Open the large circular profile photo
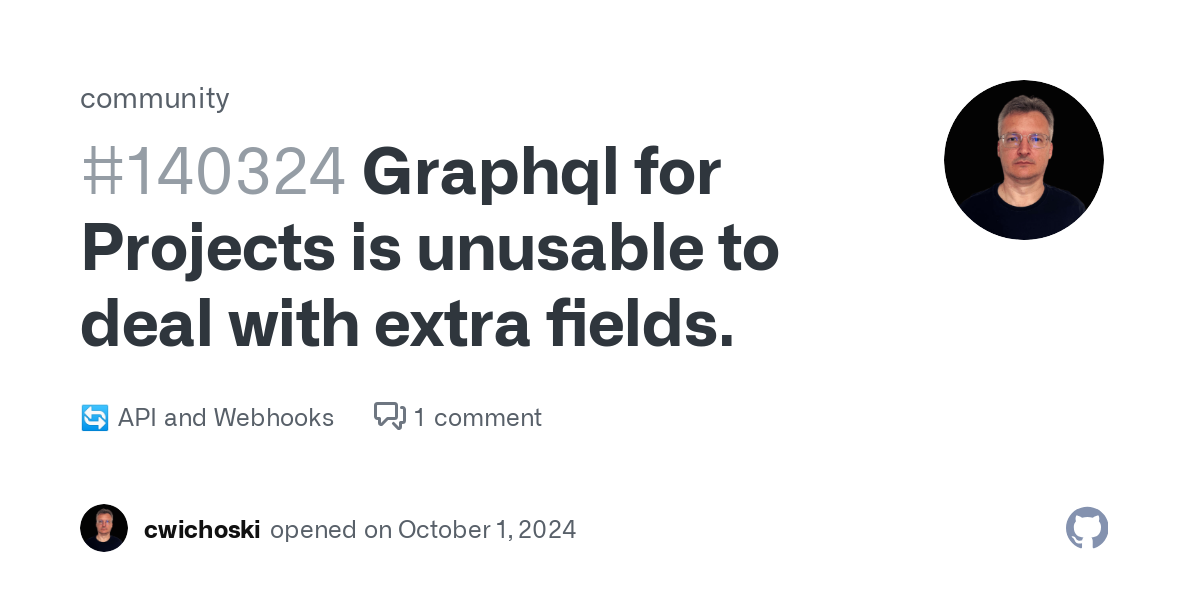The width and height of the screenshot is (1200, 600). [1024, 160]
